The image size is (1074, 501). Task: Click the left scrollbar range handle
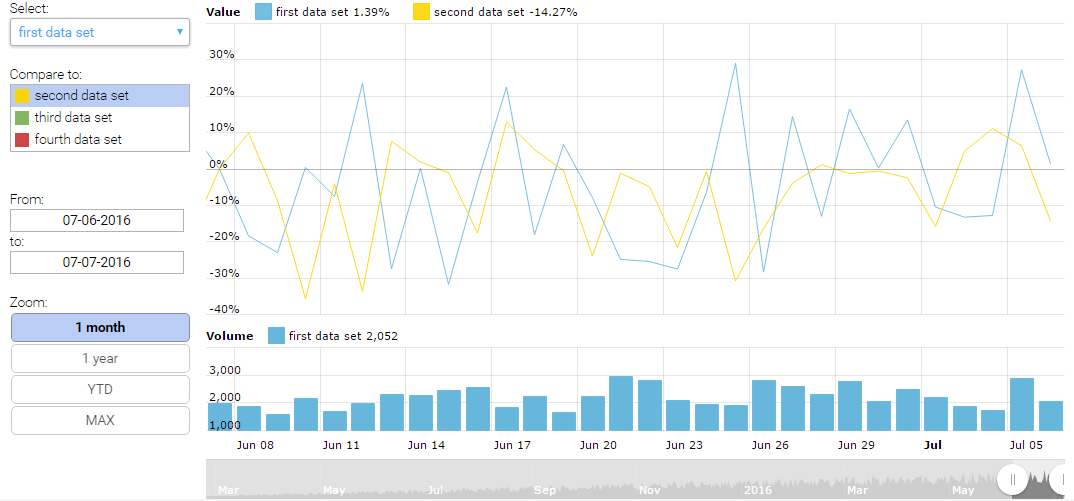pyautogui.click(x=1013, y=480)
